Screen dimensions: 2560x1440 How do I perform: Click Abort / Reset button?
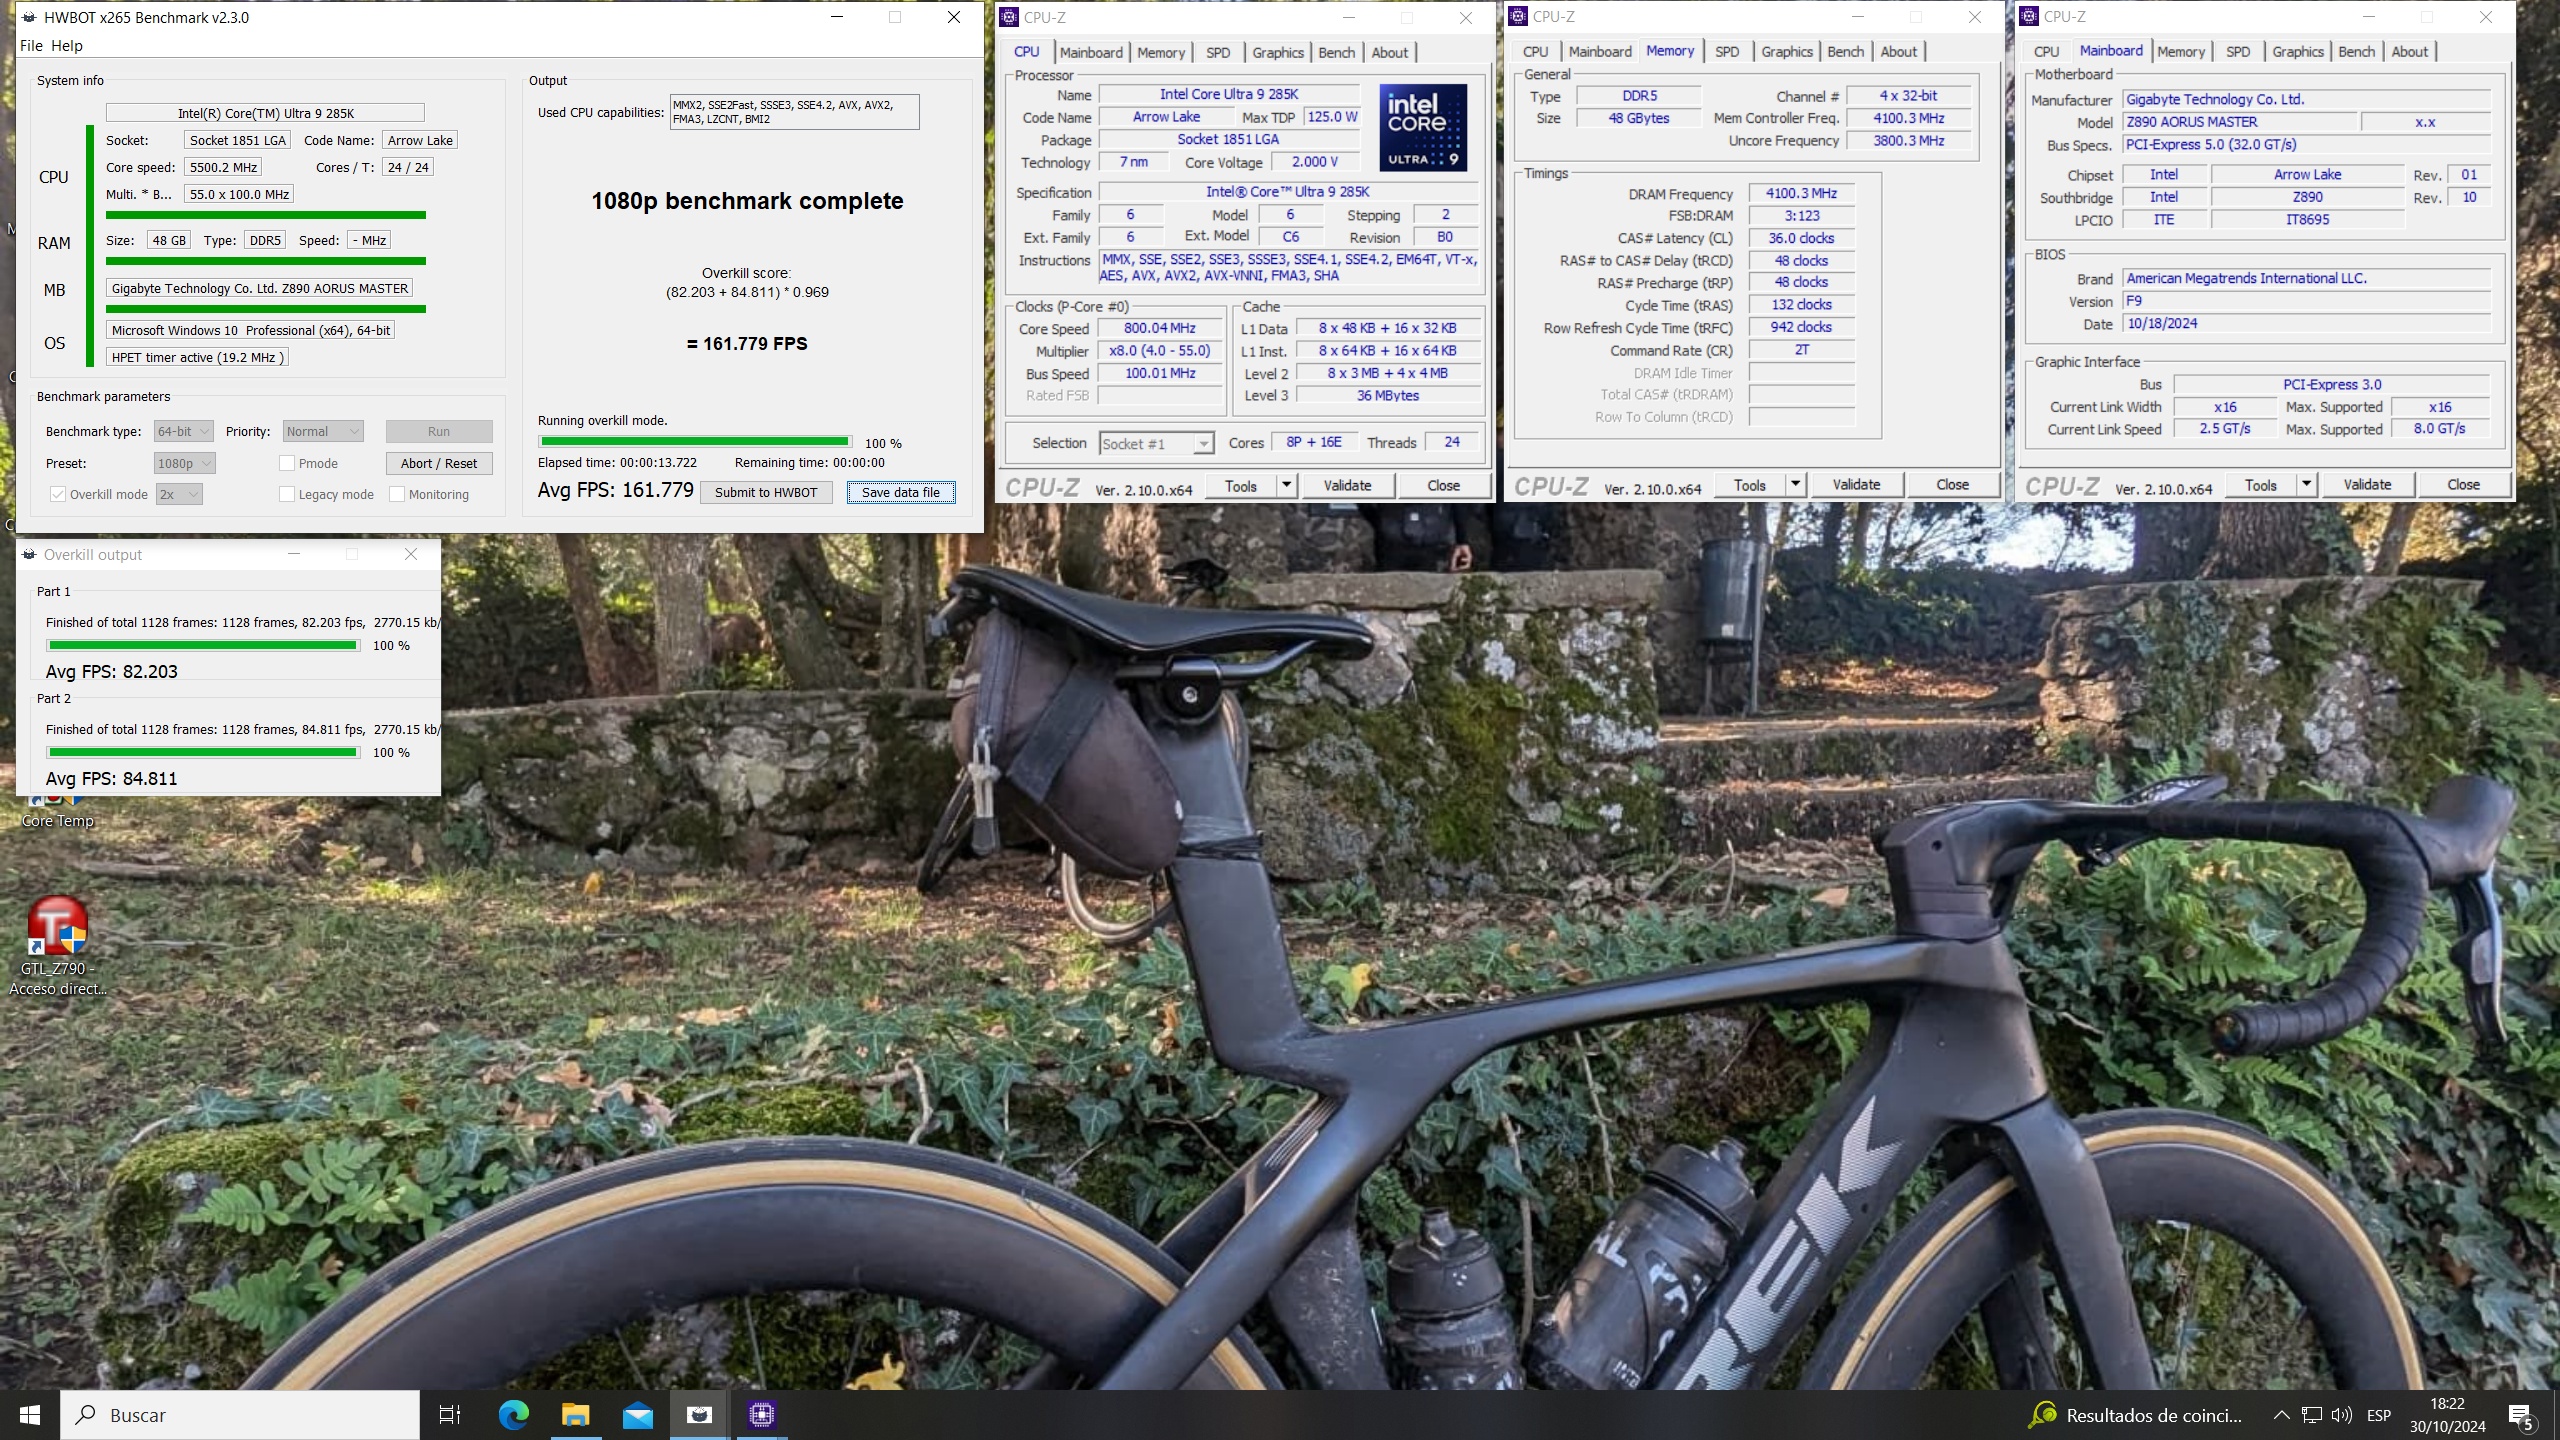(439, 463)
